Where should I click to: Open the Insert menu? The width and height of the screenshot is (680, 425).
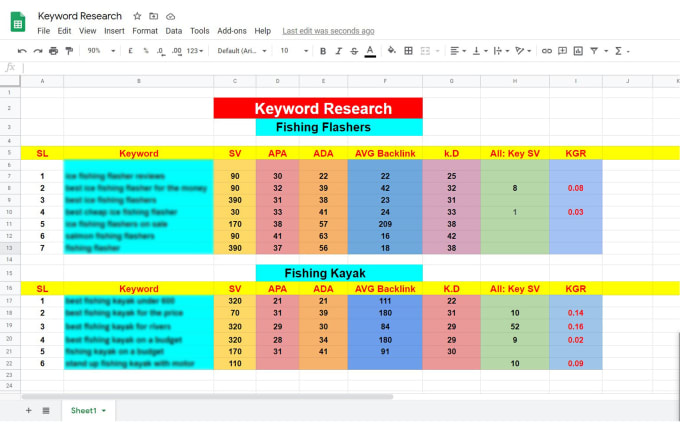(114, 31)
